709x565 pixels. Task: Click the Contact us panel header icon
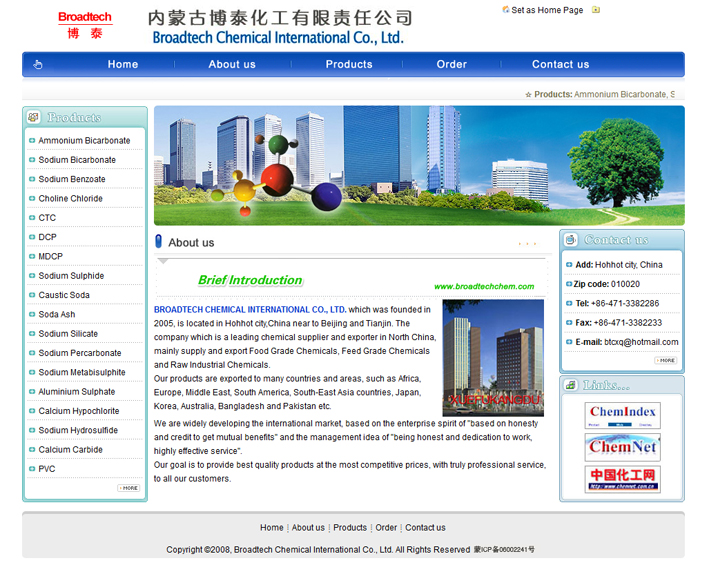(571, 240)
